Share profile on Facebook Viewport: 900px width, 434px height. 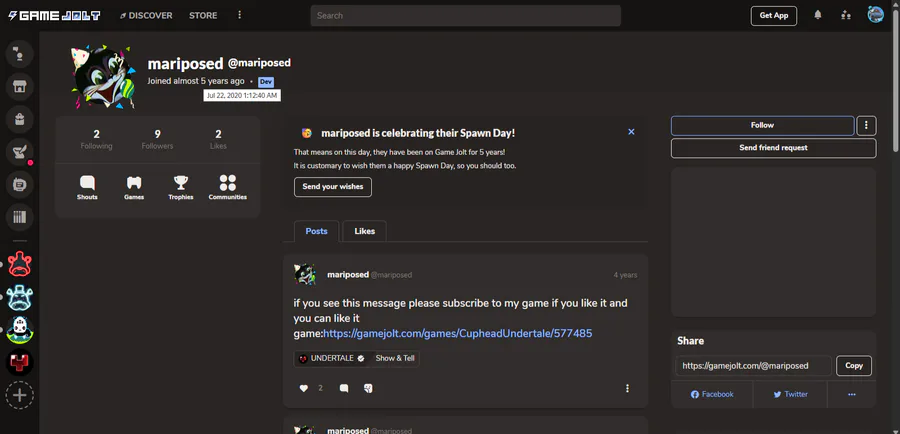pos(712,394)
